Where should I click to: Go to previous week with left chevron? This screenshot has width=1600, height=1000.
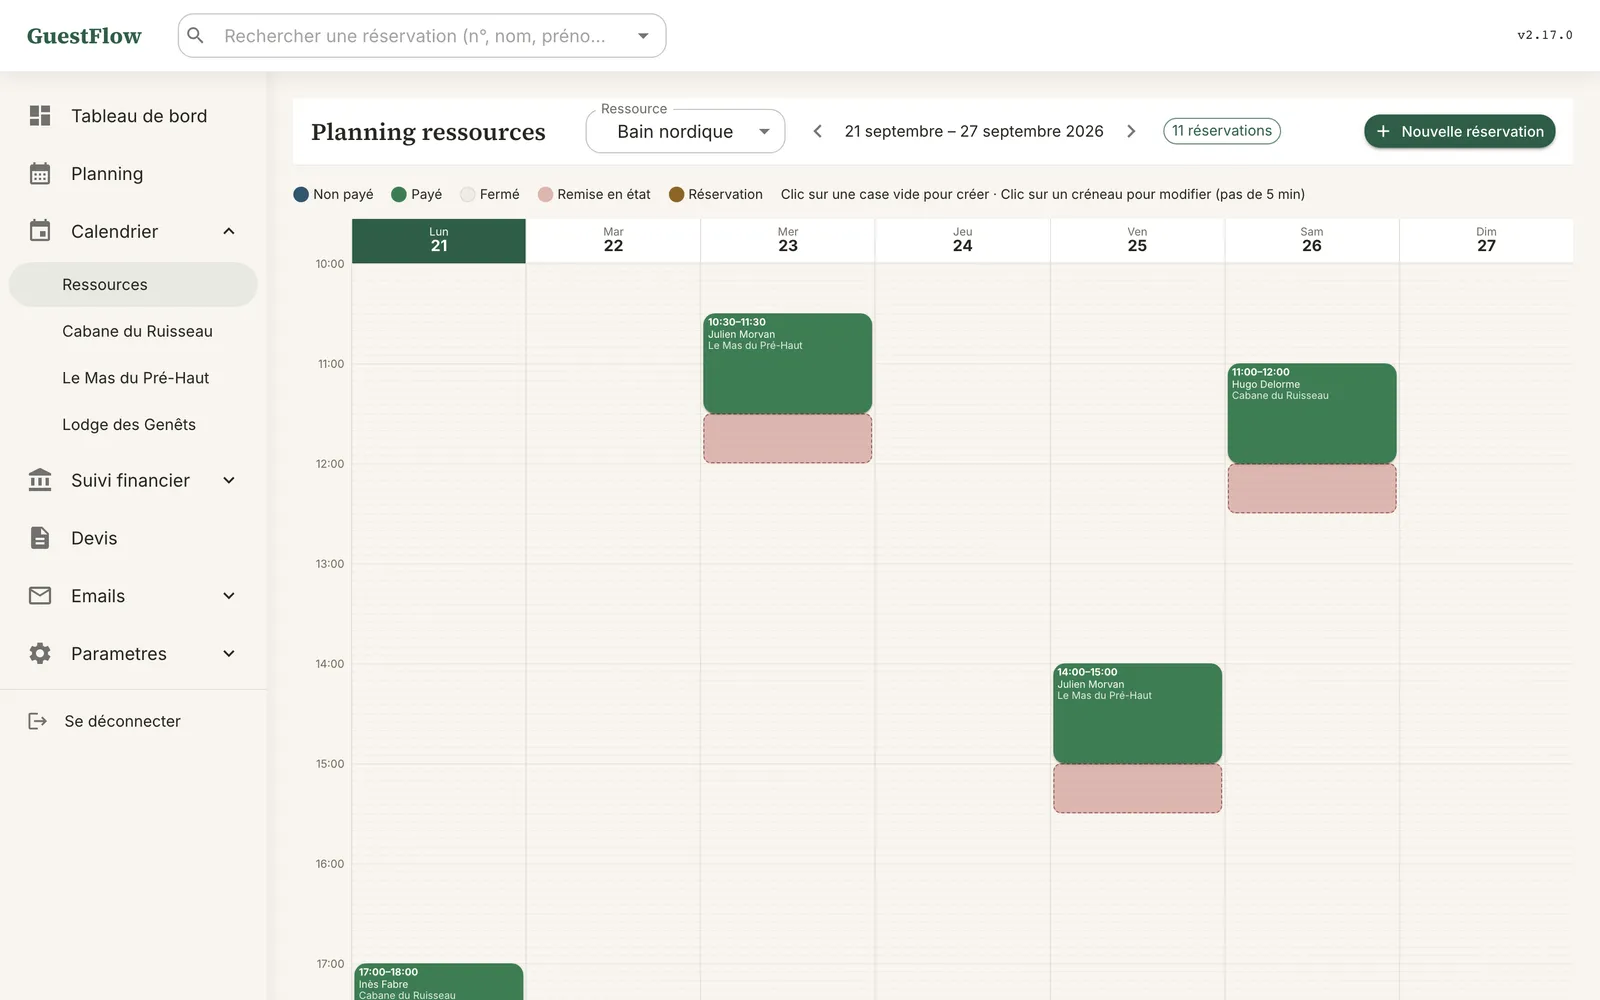click(817, 131)
